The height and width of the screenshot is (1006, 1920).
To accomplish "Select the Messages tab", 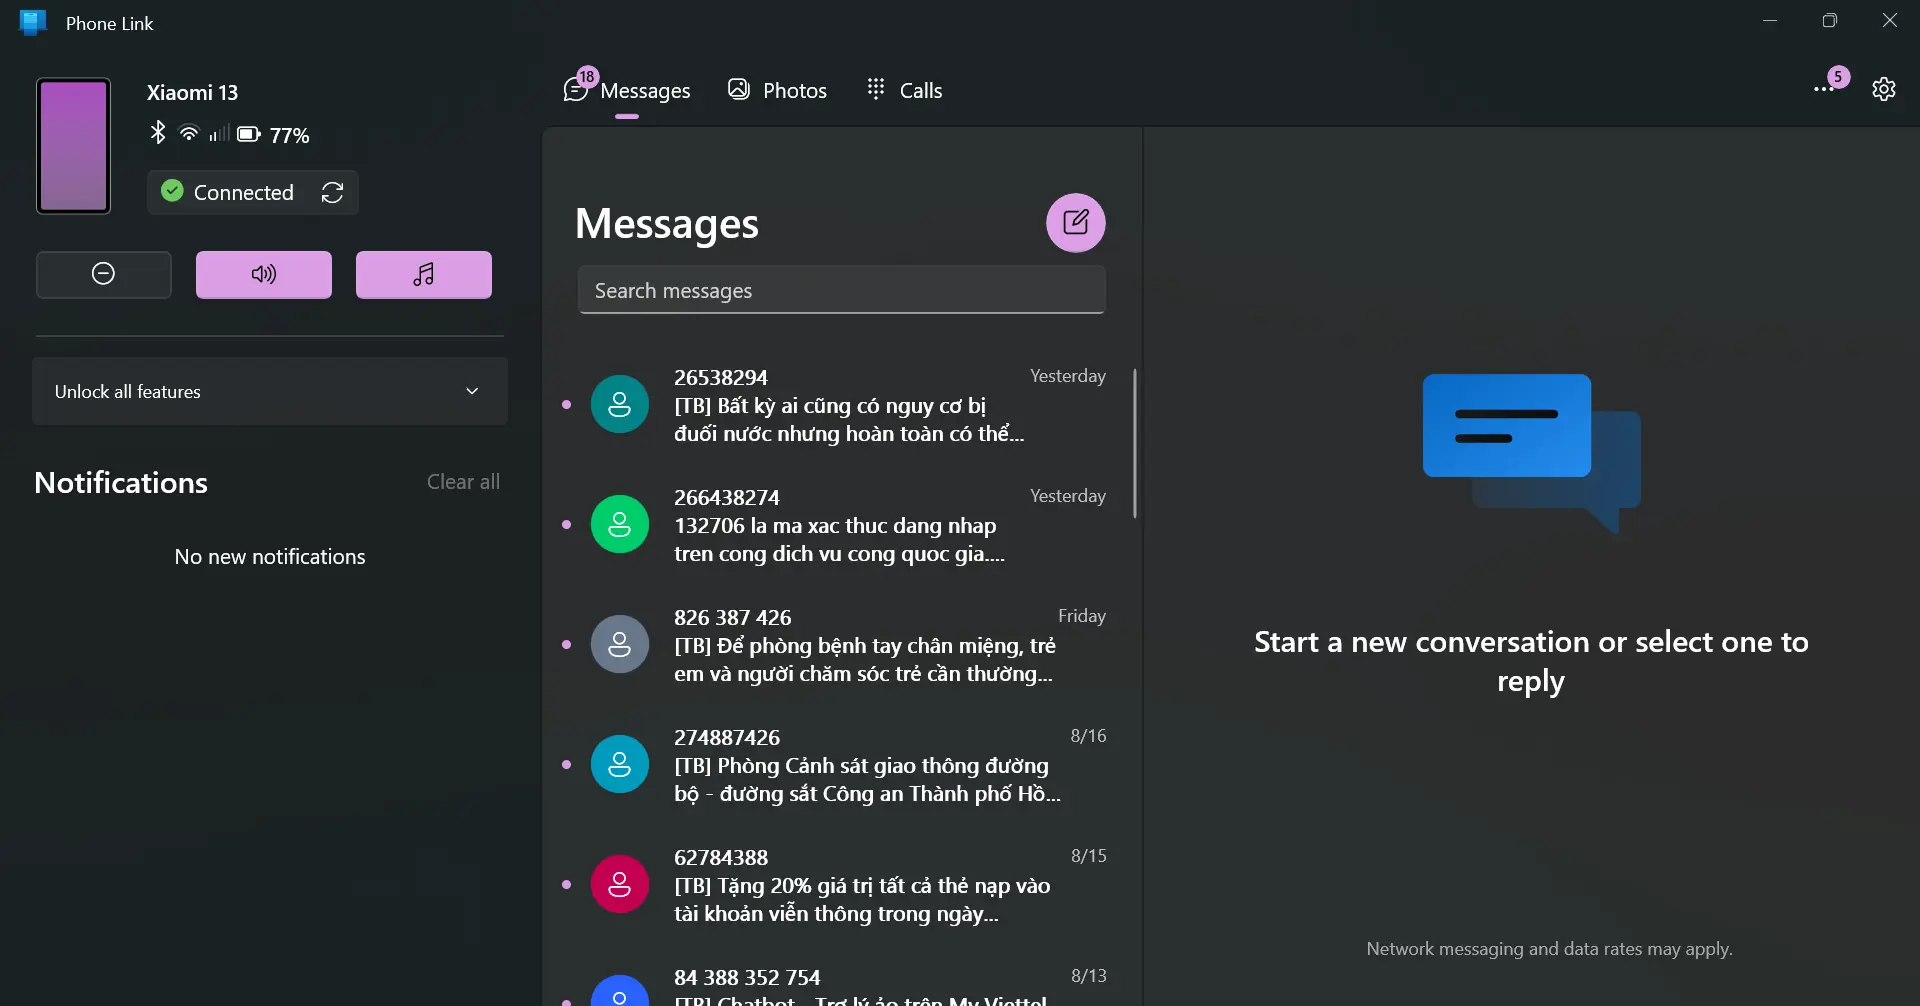I will click(627, 90).
